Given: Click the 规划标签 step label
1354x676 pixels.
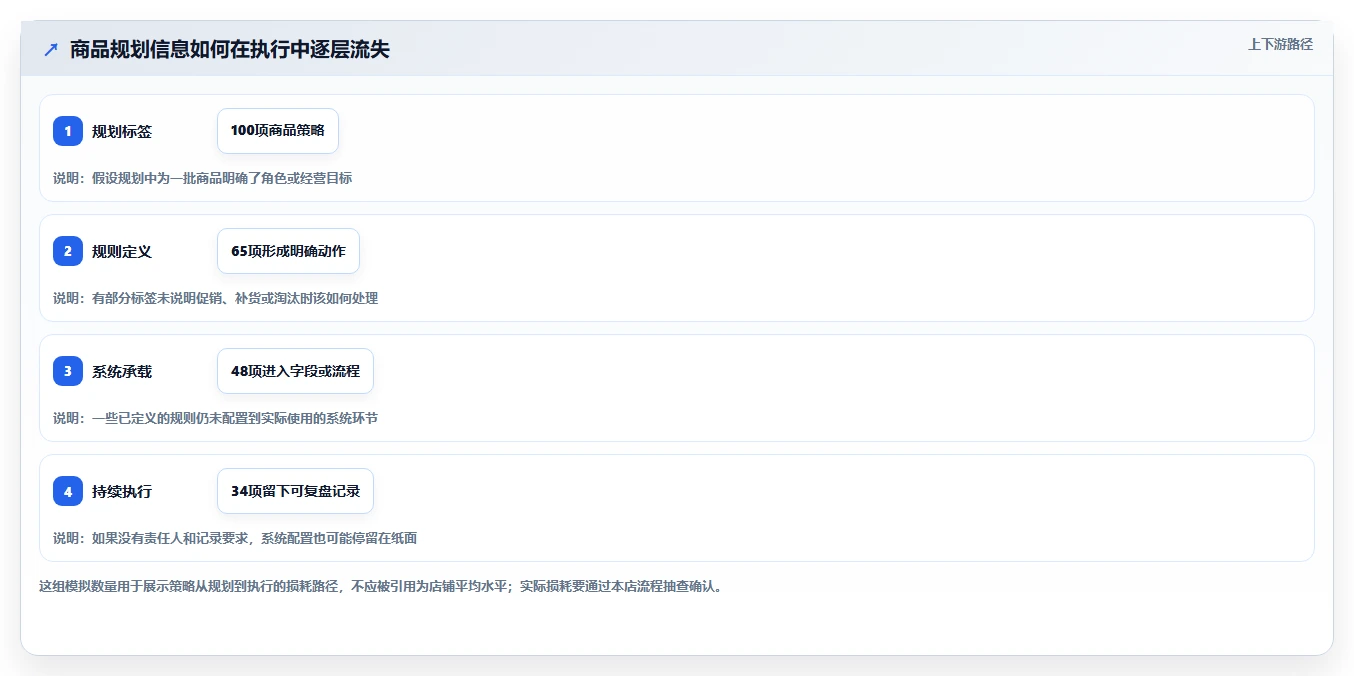Looking at the screenshot, I should tap(122, 132).
